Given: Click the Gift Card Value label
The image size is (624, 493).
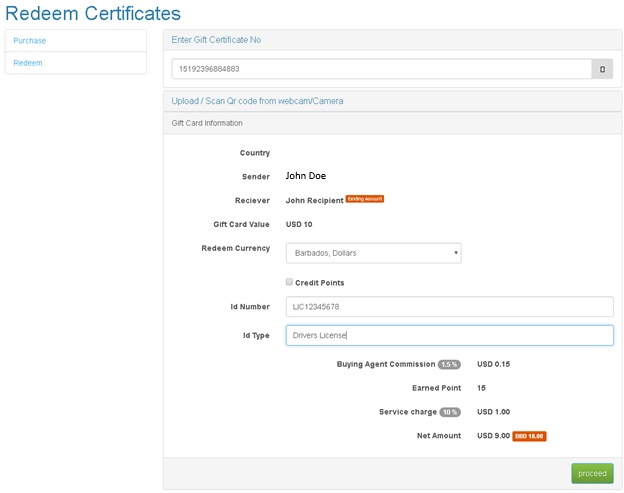Looking at the screenshot, I should point(242,224).
